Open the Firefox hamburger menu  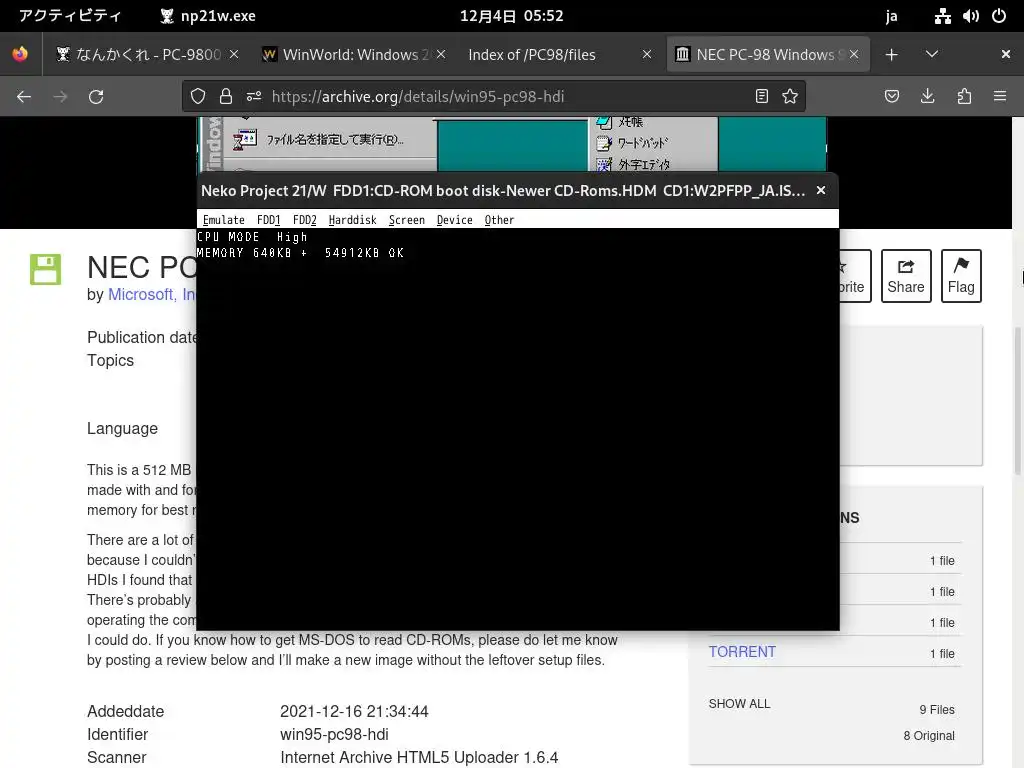point(1000,97)
